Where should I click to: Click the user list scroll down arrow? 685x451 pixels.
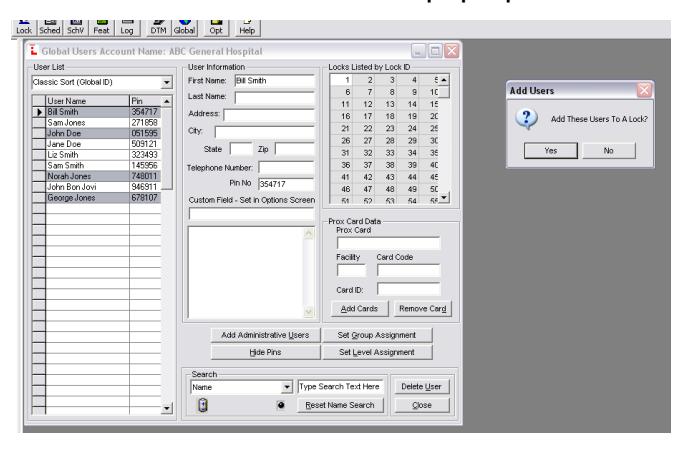click(x=166, y=409)
